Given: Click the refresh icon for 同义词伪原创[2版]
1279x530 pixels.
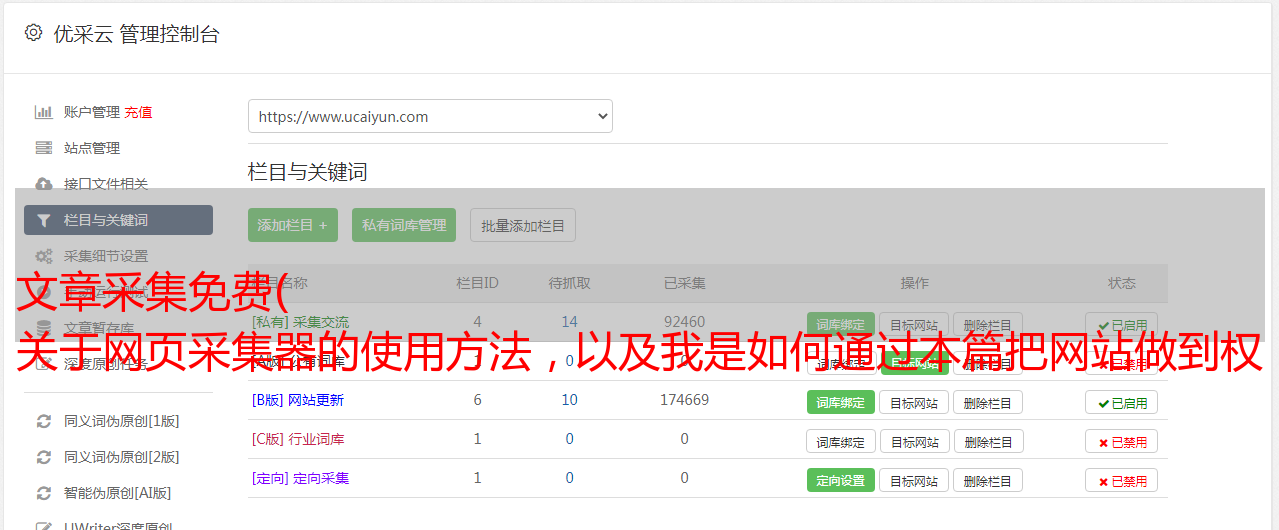Looking at the screenshot, I should pyautogui.click(x=43, y=457).
